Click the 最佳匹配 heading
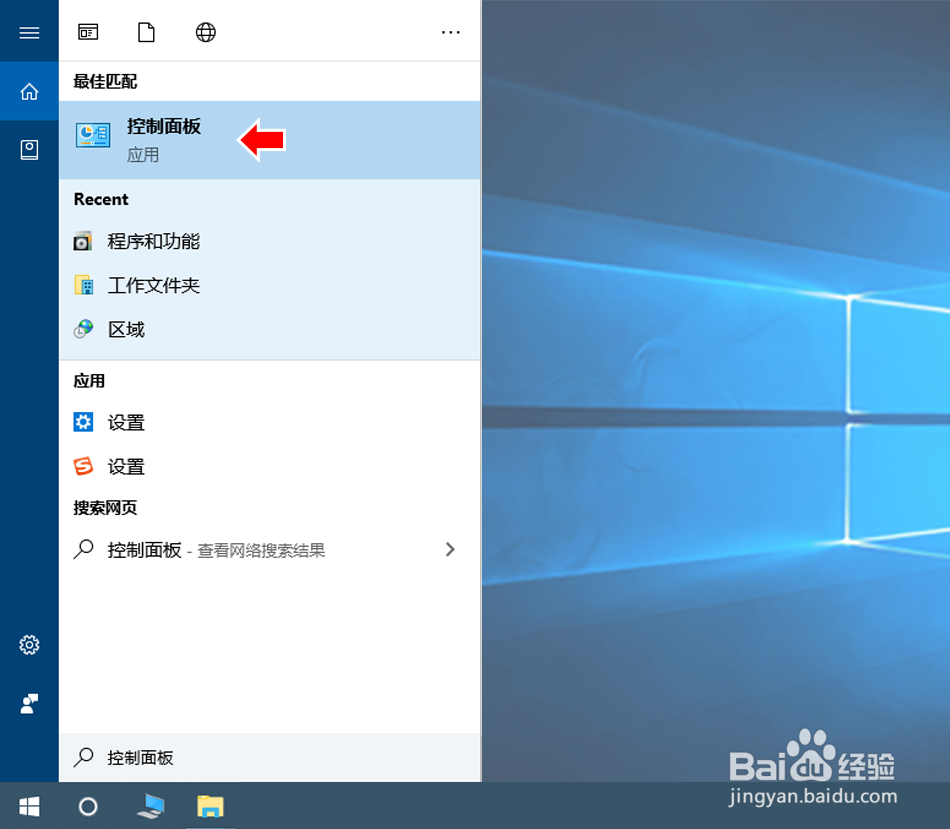 click(105, 81)
